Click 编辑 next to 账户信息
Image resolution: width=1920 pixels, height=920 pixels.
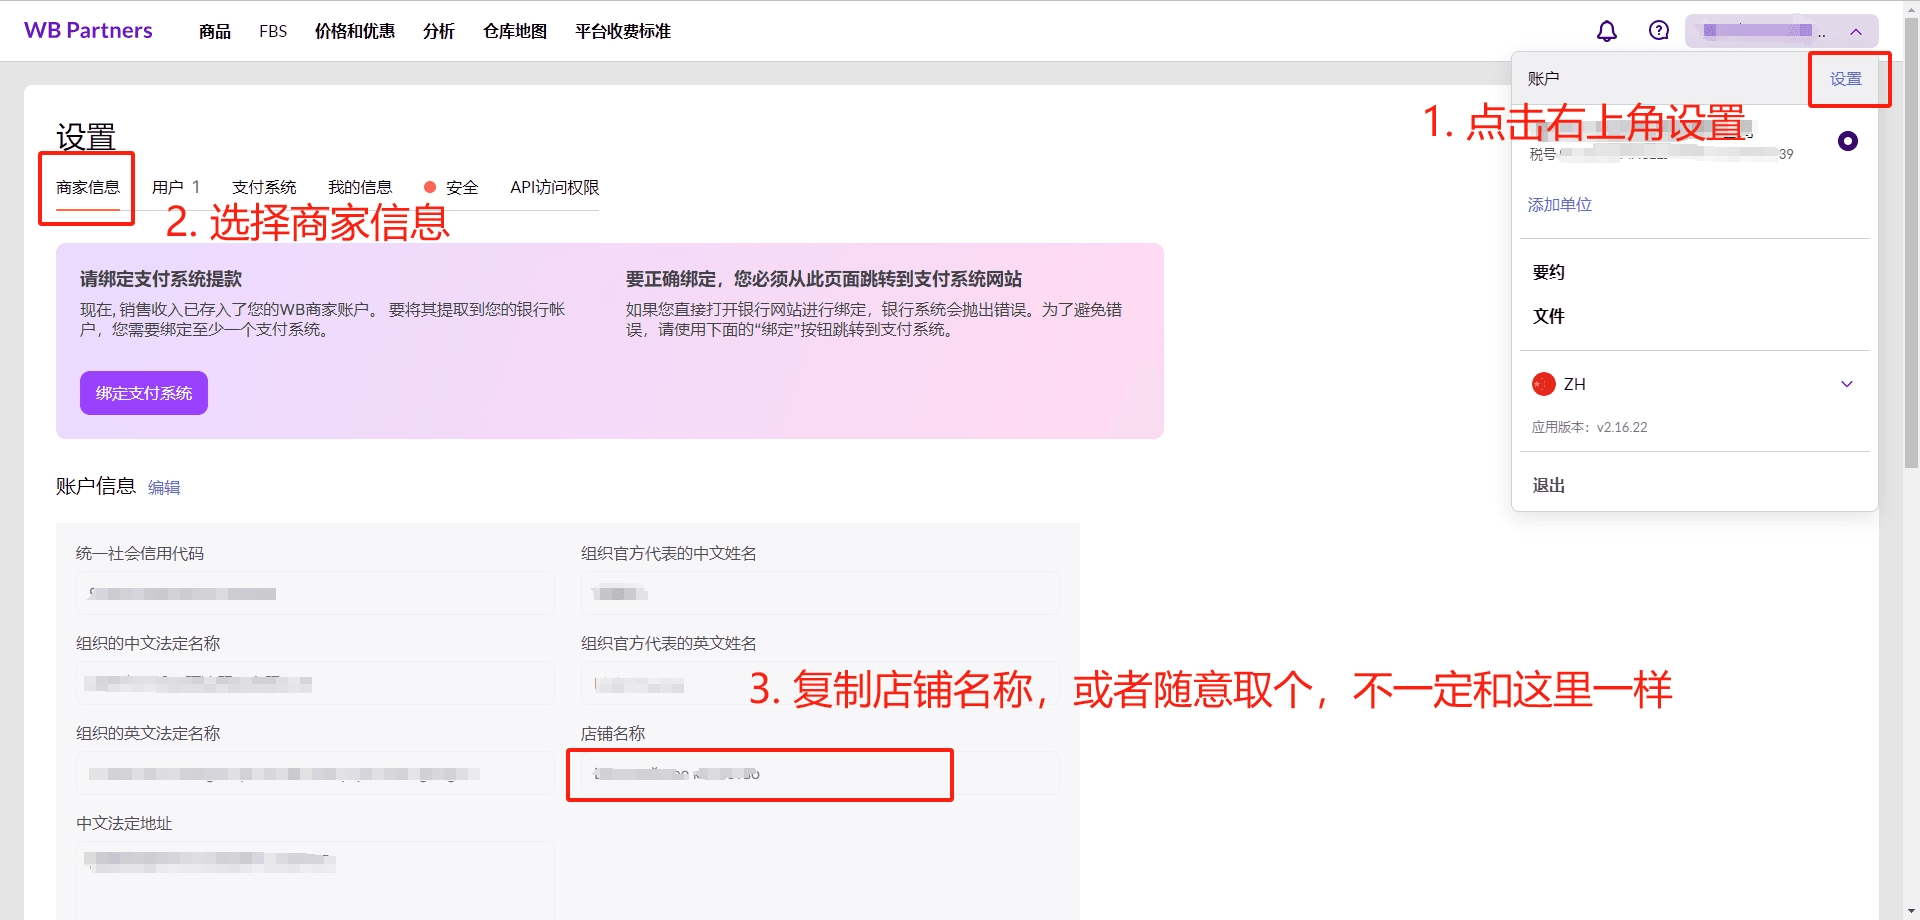coord(164,487)
